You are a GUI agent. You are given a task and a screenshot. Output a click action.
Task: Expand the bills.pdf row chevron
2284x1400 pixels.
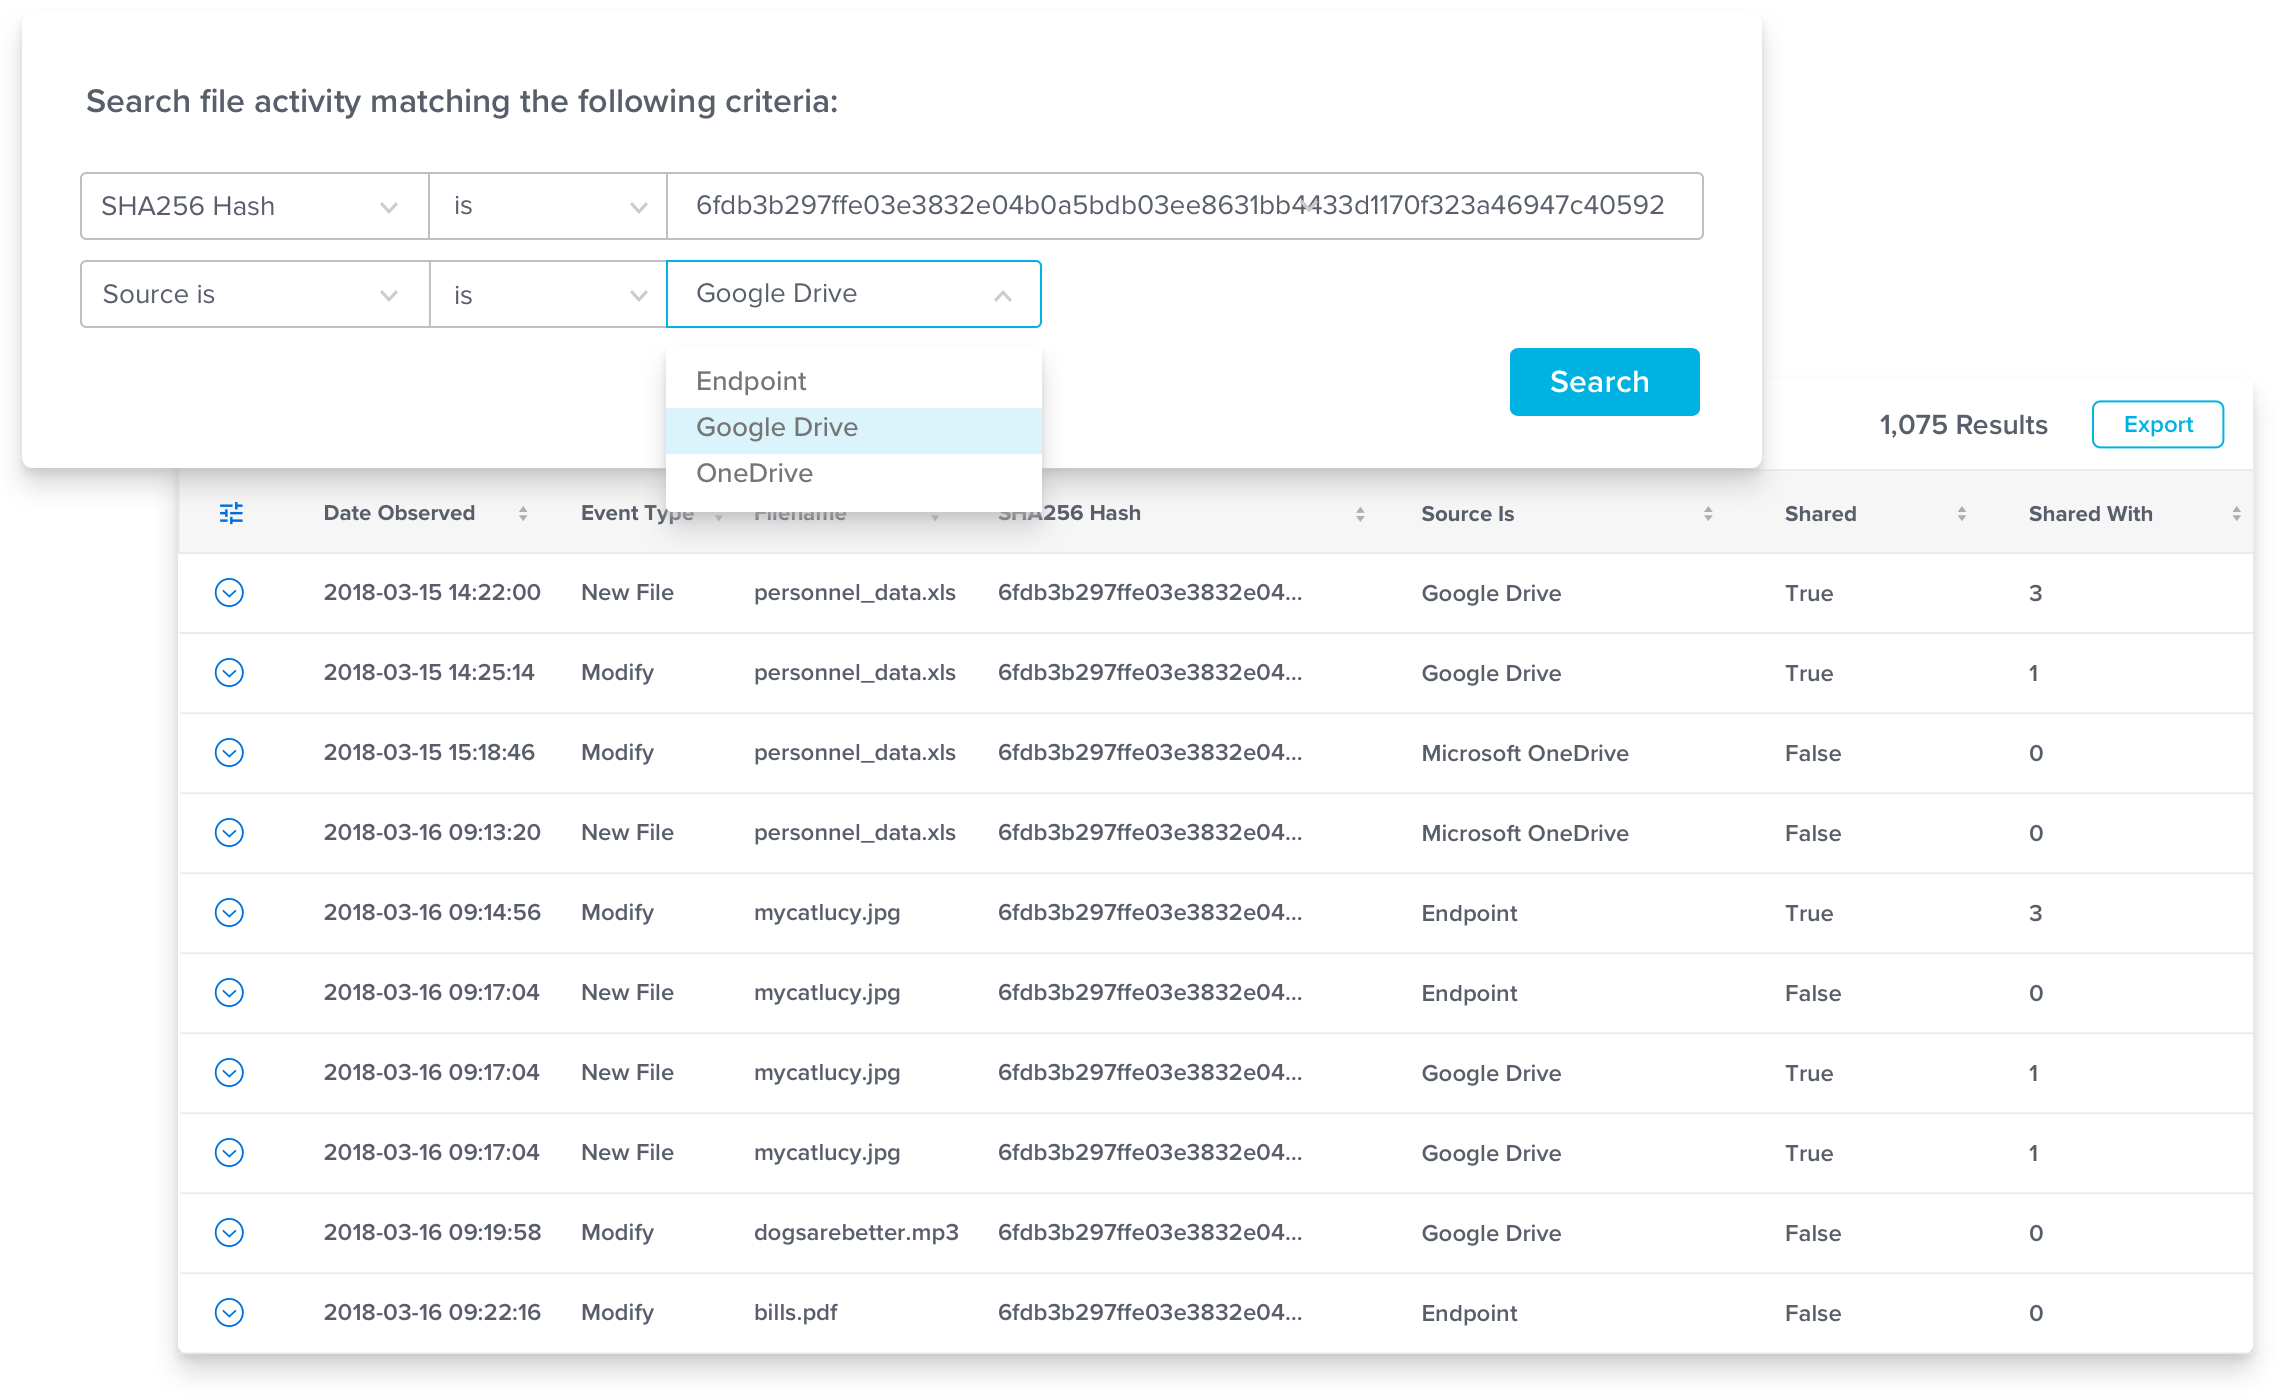(x=229, y=1313)
